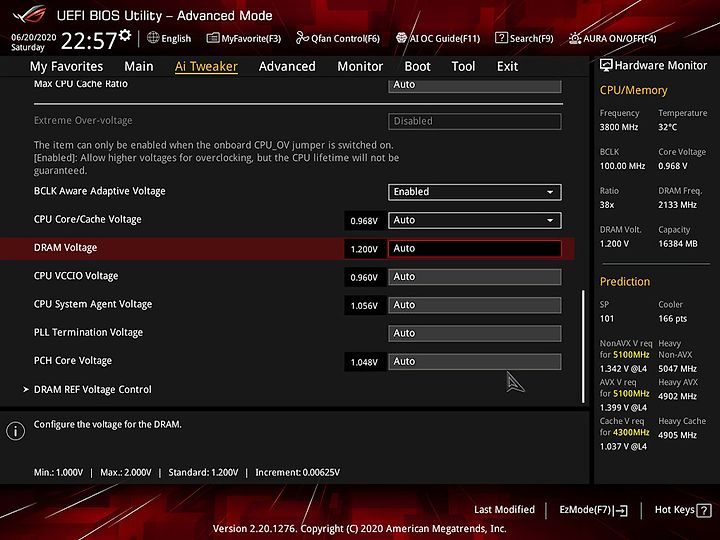Click CPU VCCIO Voltage Auto field

point(474,277)
